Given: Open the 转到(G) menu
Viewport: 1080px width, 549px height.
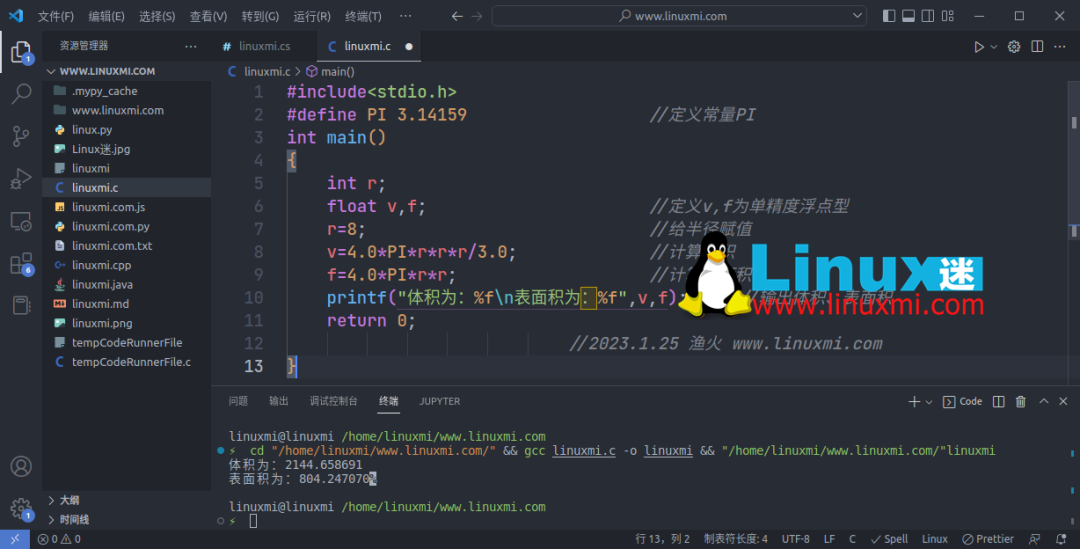Looking at the screenshot, I should coord(260,16).
